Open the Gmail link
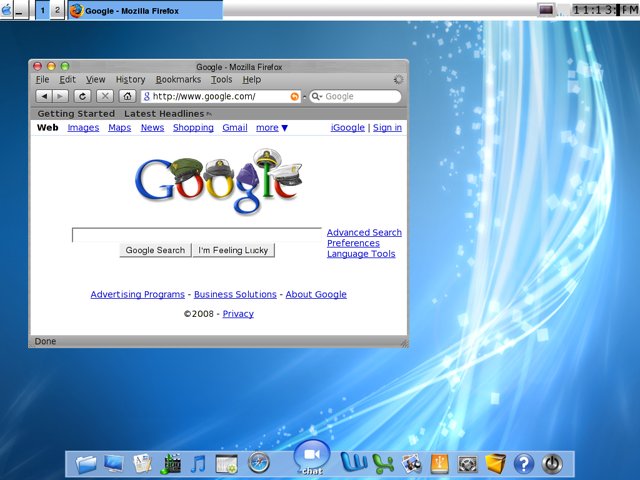 (x=235, y=128)
